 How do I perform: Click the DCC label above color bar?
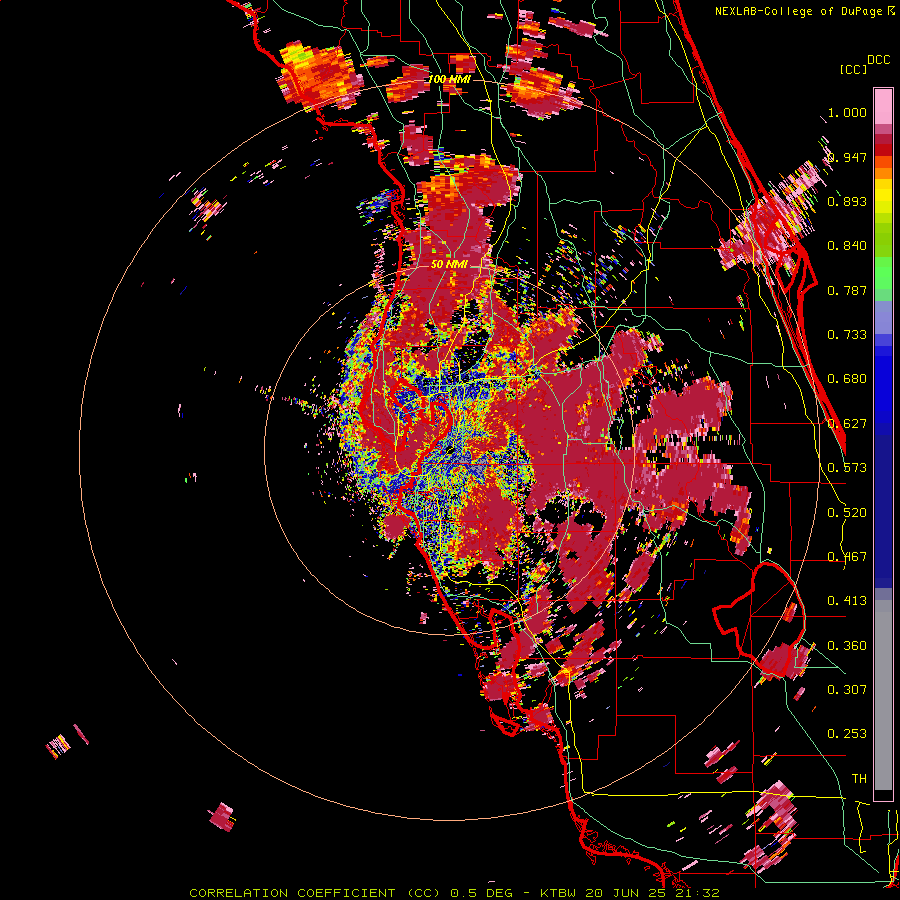tap(878, 60)
